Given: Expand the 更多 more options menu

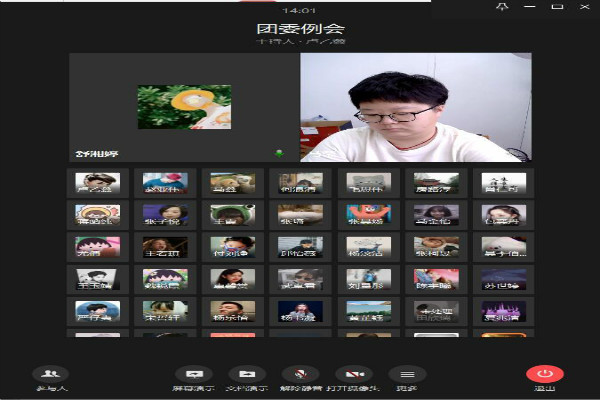Looking at the screenshot, I should (x=406, y=376).
